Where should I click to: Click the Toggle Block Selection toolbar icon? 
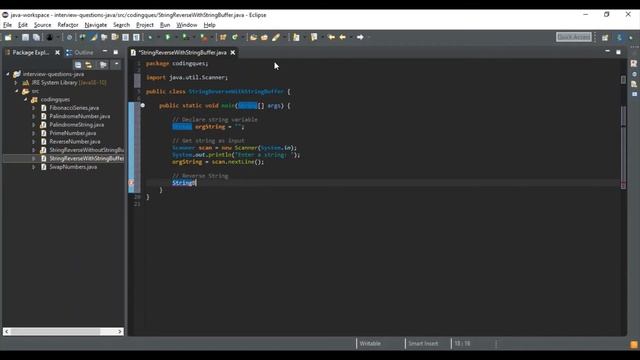pyautogui.click(x=125, y=38)
